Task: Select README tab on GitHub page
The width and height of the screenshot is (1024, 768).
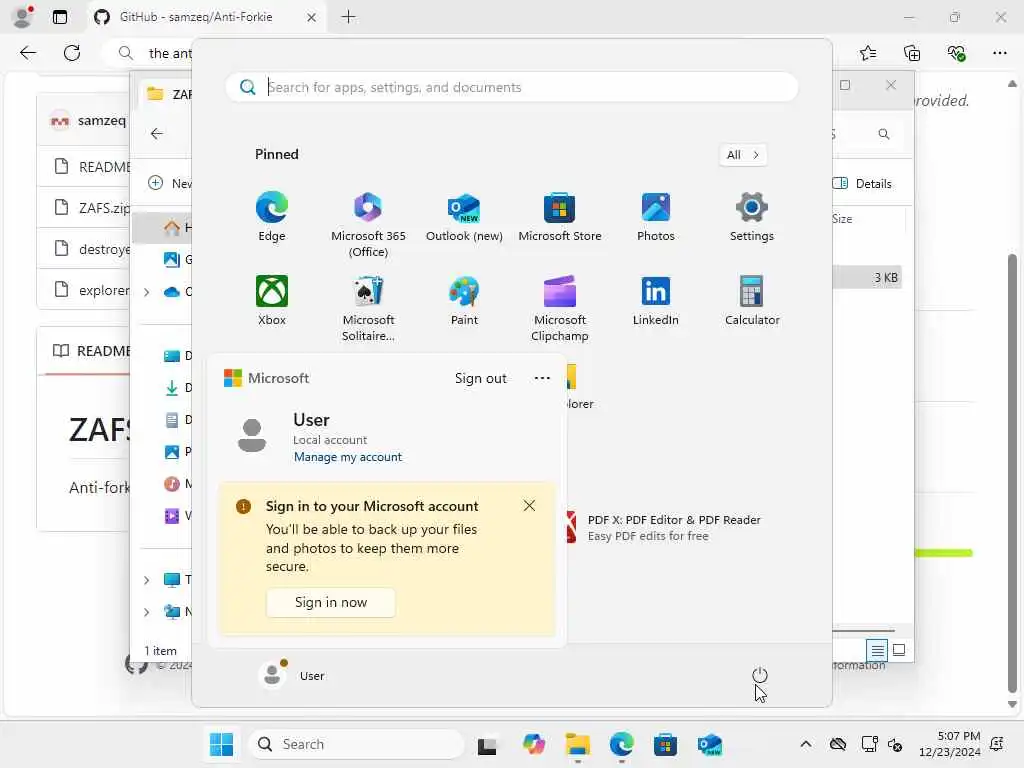Action: coord(91,351)
